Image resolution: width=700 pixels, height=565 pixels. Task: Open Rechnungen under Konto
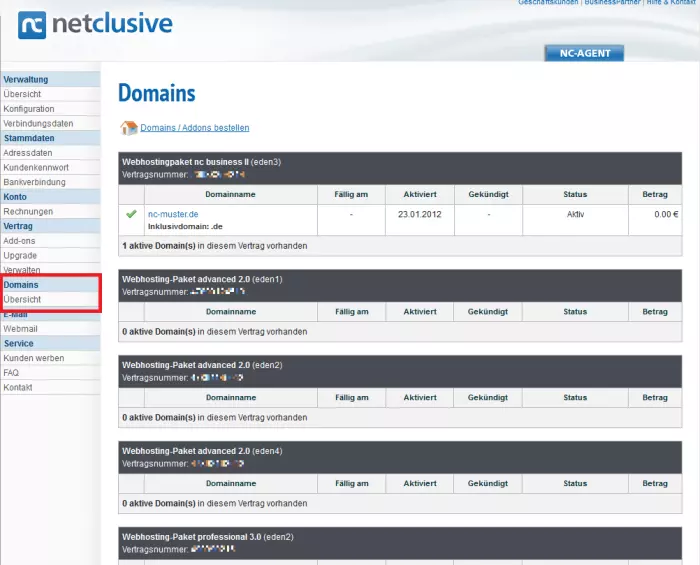[x=28, y=212]
